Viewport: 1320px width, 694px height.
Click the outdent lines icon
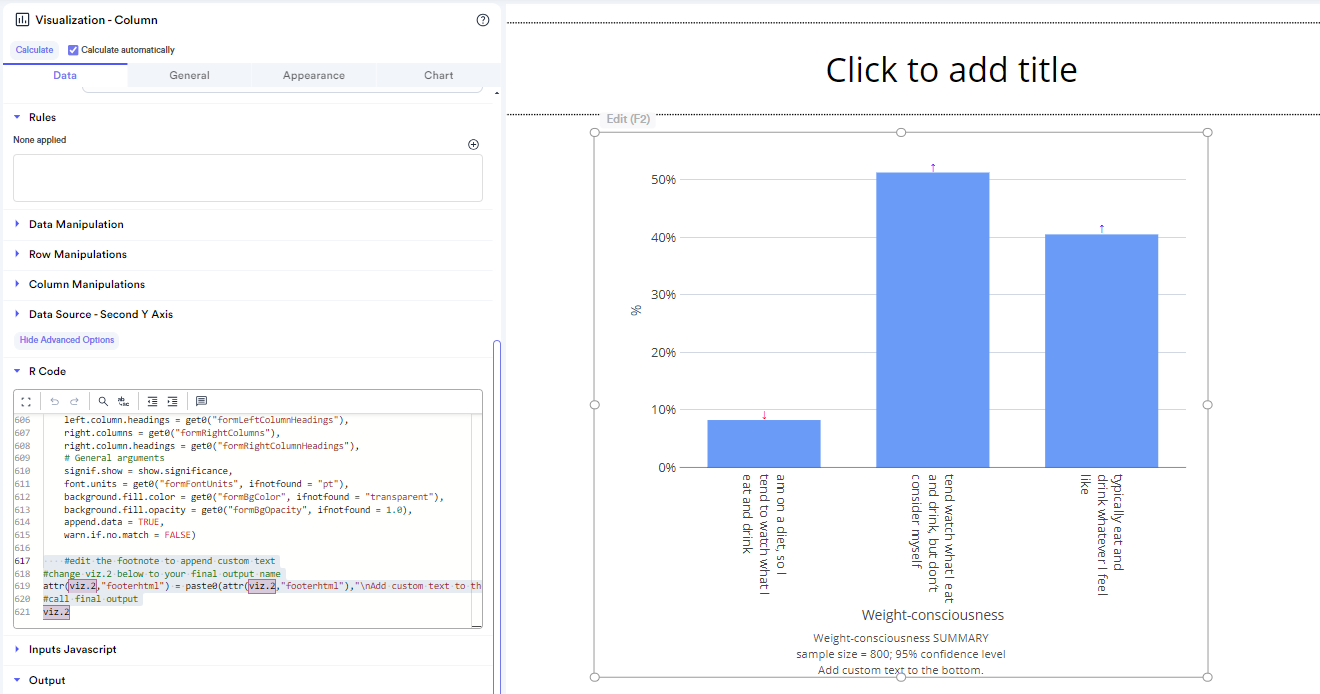point(152,401)
